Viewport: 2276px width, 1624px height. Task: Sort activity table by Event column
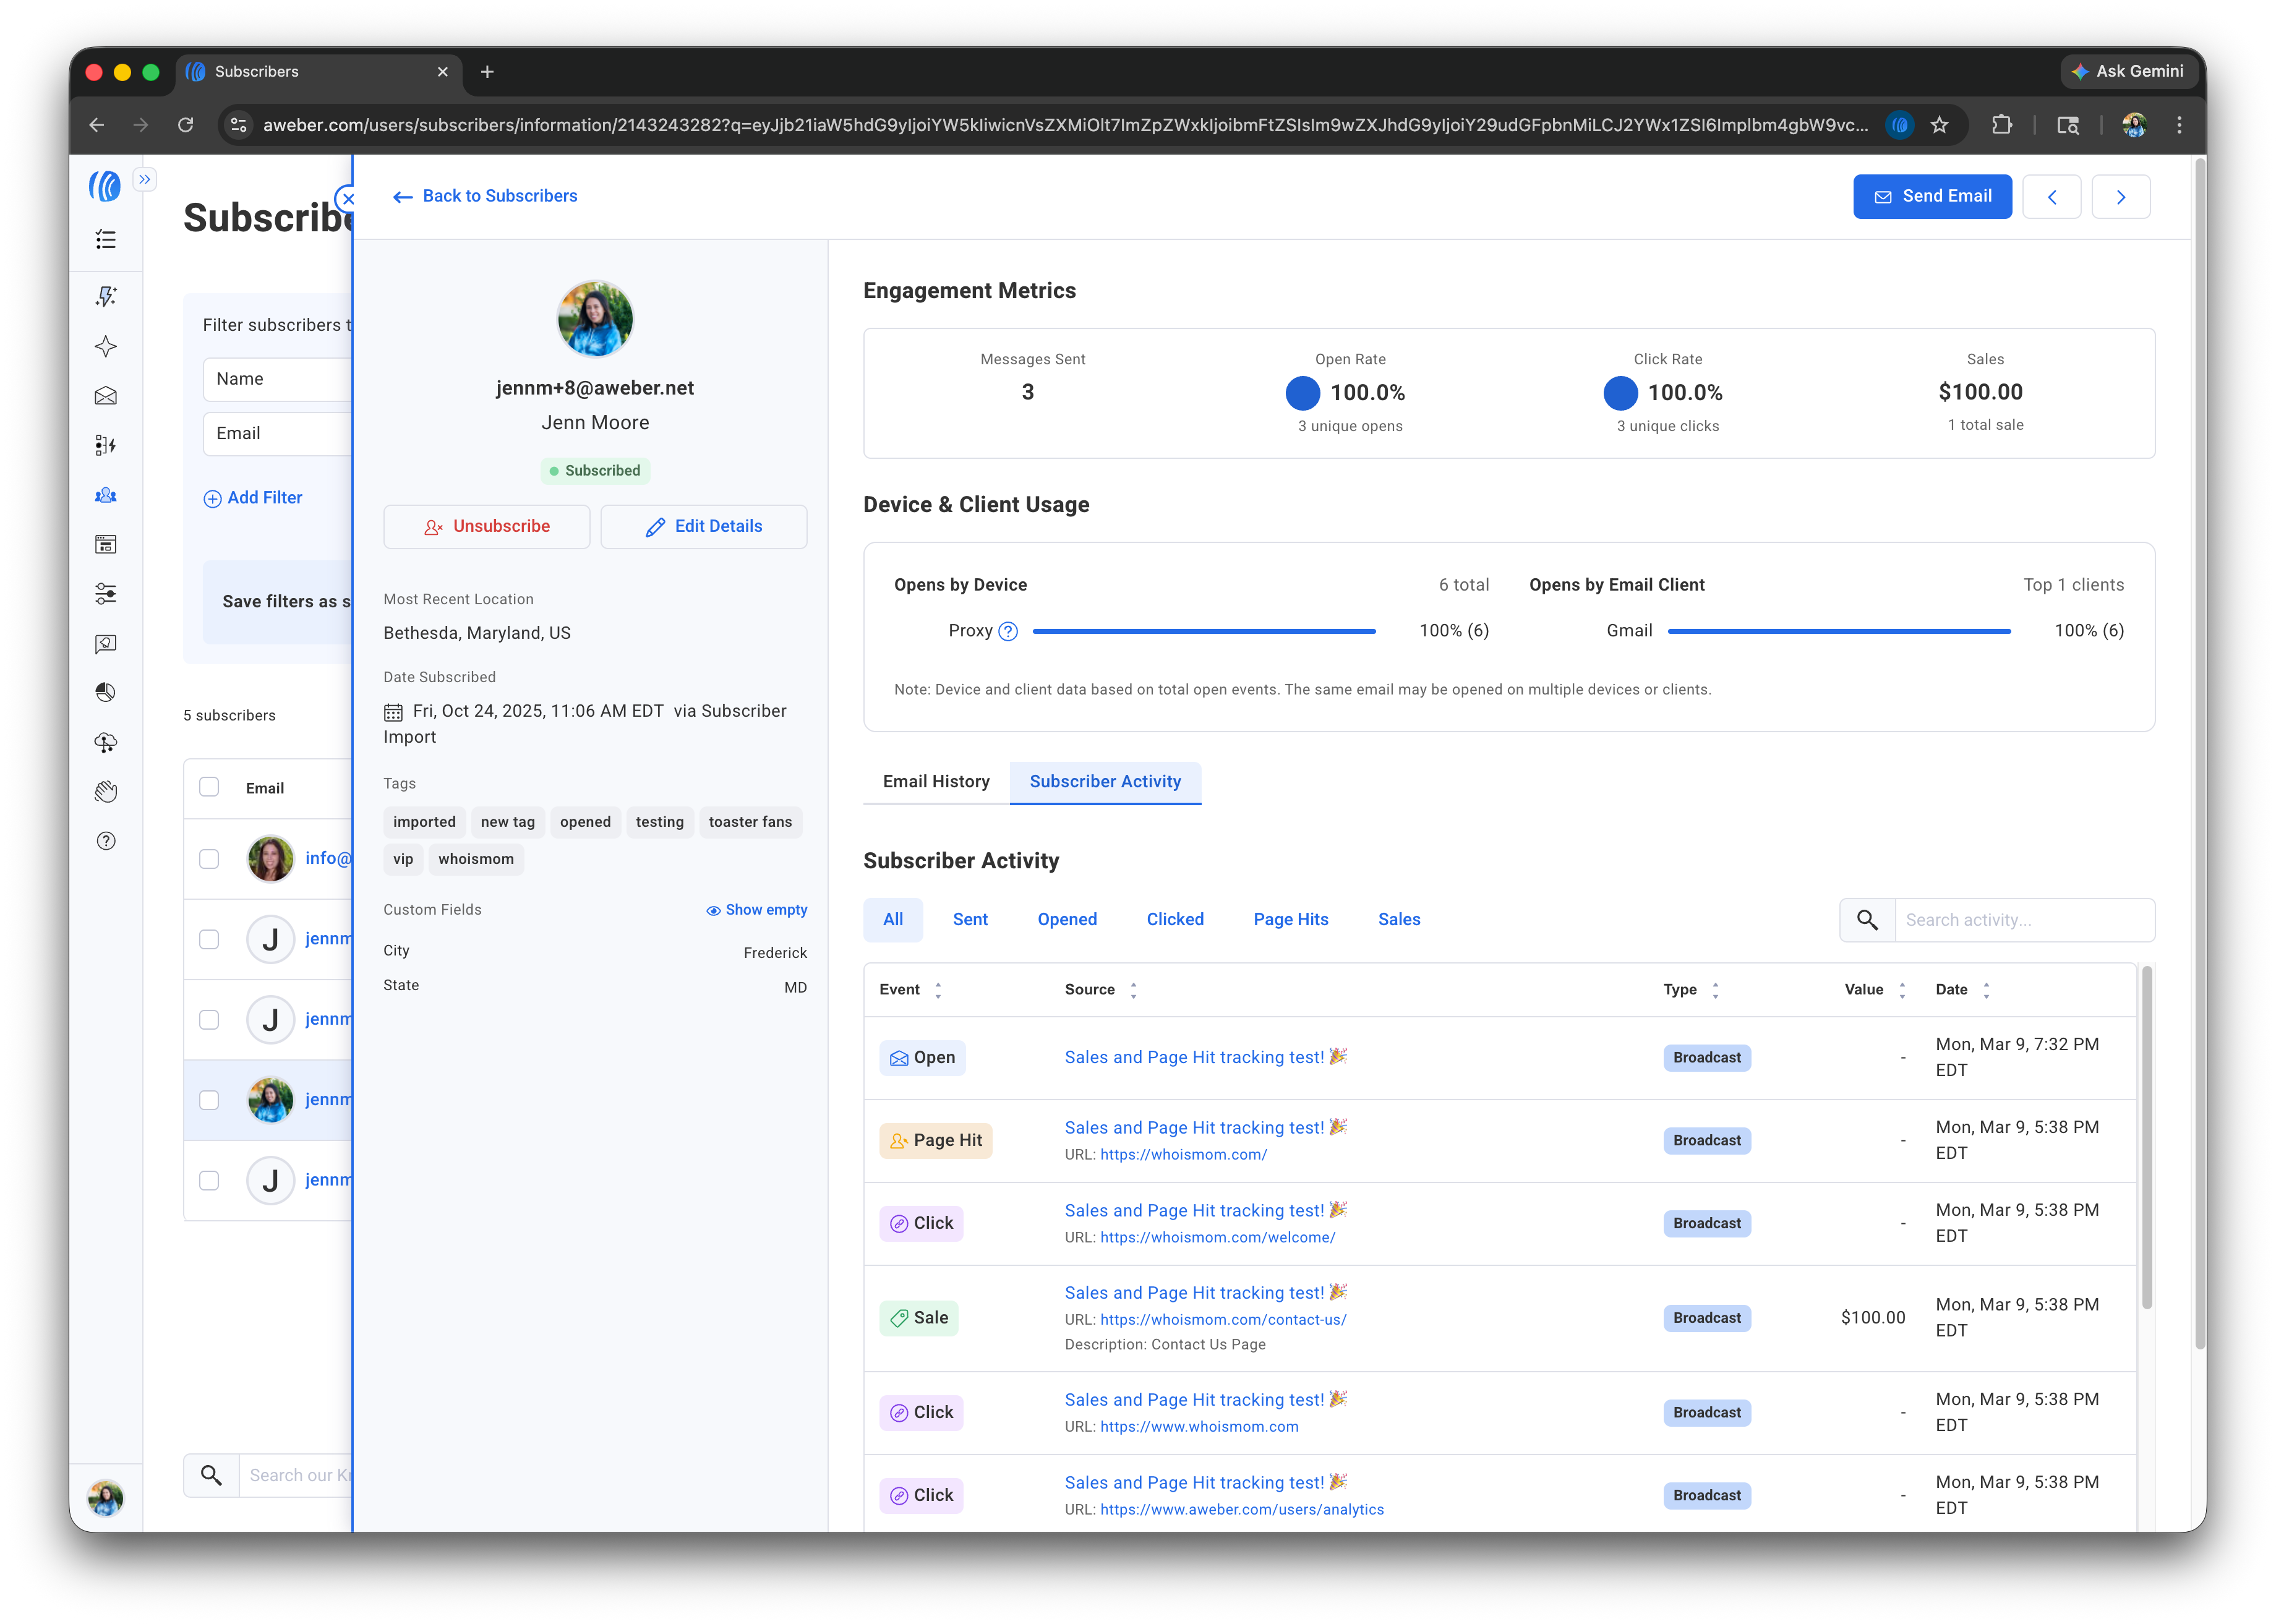(937, 990)
